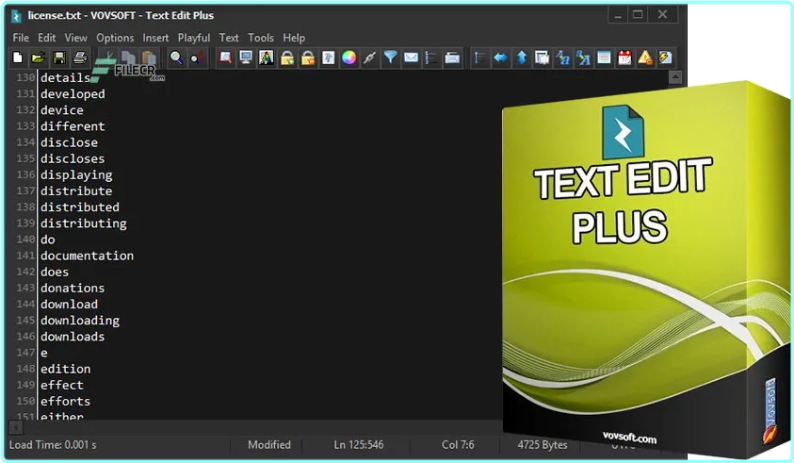
Task: Click the horizontal scrollbar left arrow
Action: tap(16, 428)
